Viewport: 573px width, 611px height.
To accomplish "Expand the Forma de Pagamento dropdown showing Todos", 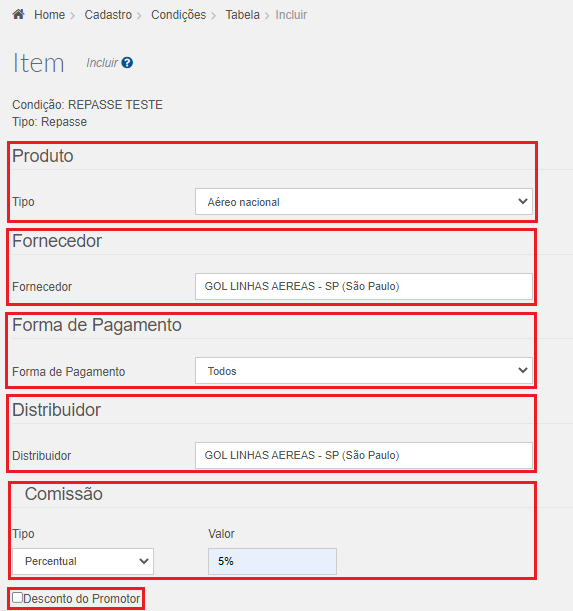I will 364,371.
